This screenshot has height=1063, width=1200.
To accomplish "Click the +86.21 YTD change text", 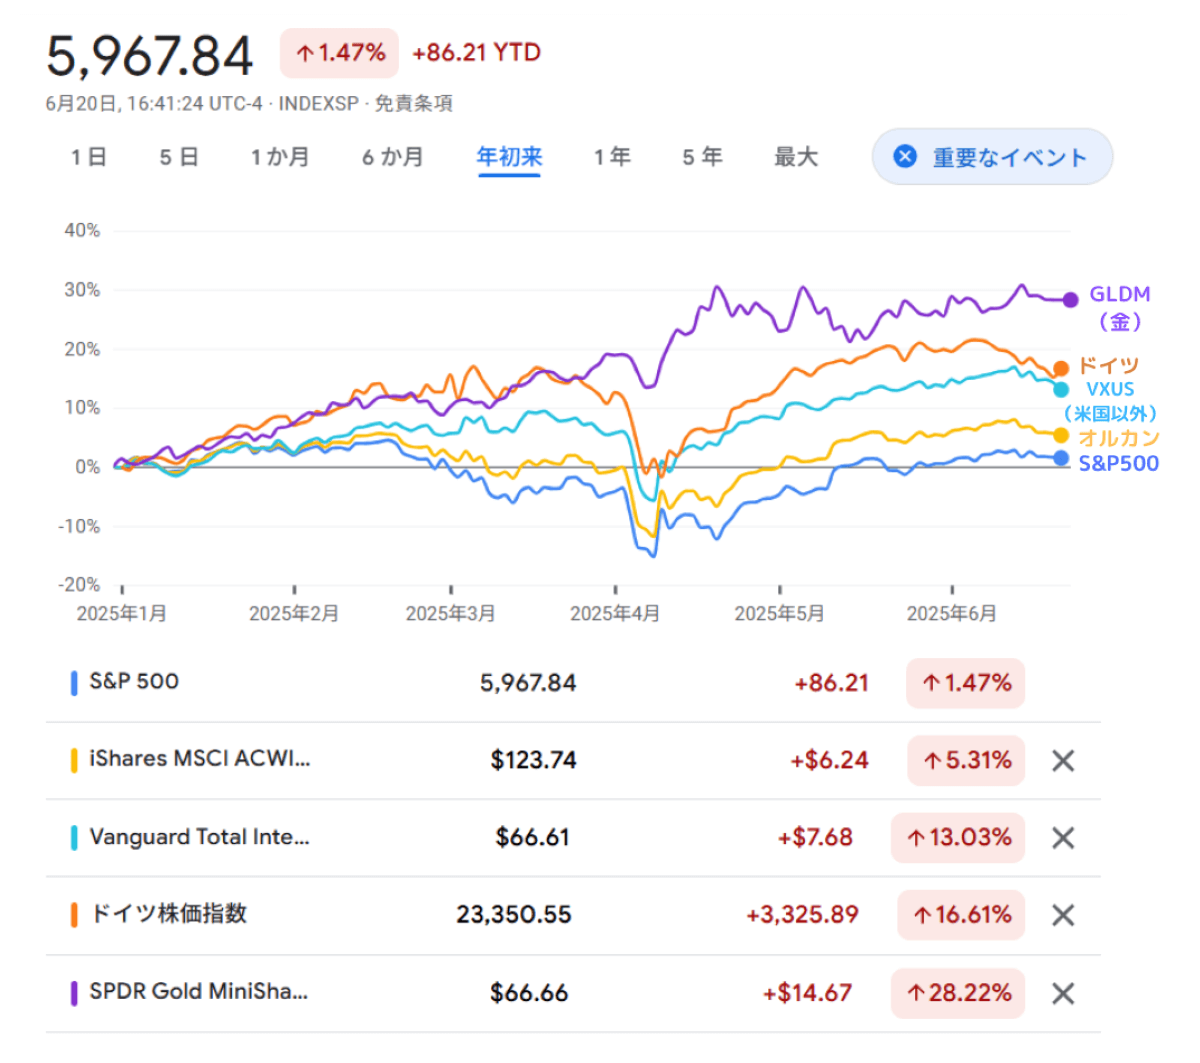I will [x=477, y=53].
